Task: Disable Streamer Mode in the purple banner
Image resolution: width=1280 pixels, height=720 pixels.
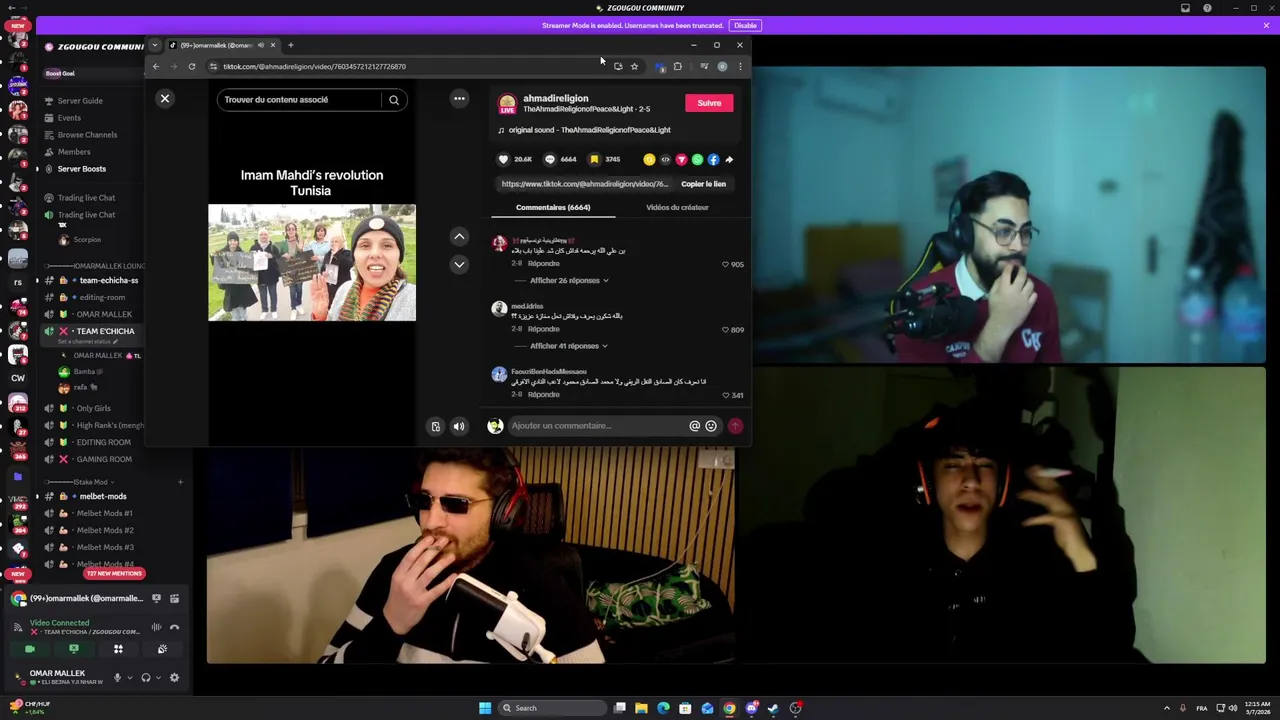Action: coord(745,25)
